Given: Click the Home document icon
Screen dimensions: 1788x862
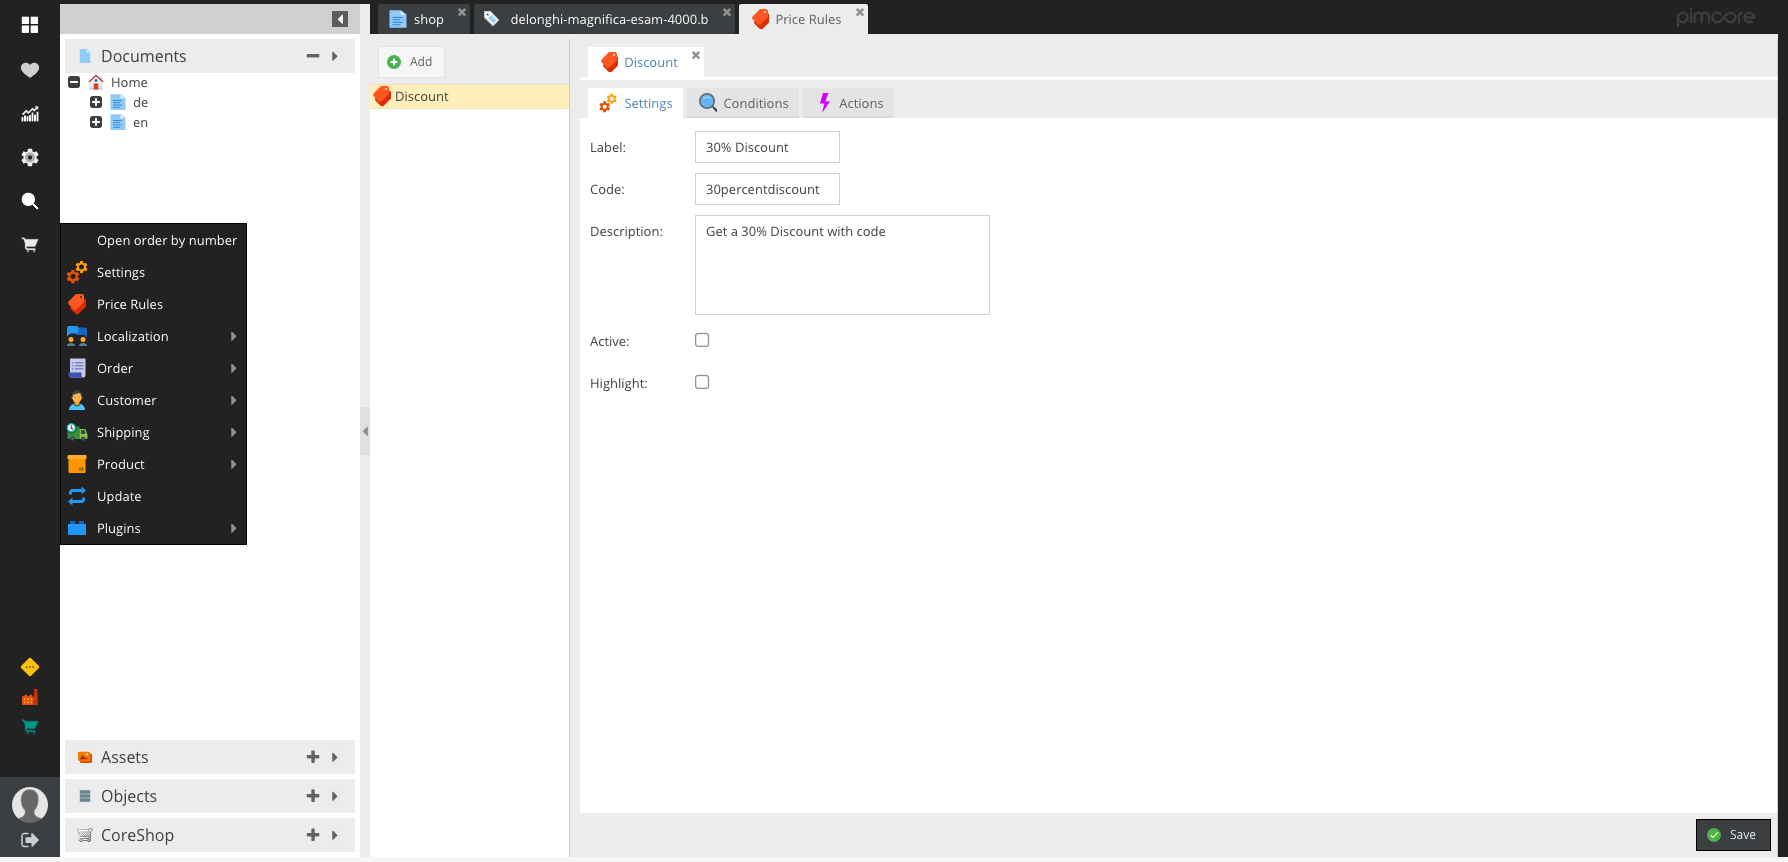Looking at the screenshot, I should point(96,82).
